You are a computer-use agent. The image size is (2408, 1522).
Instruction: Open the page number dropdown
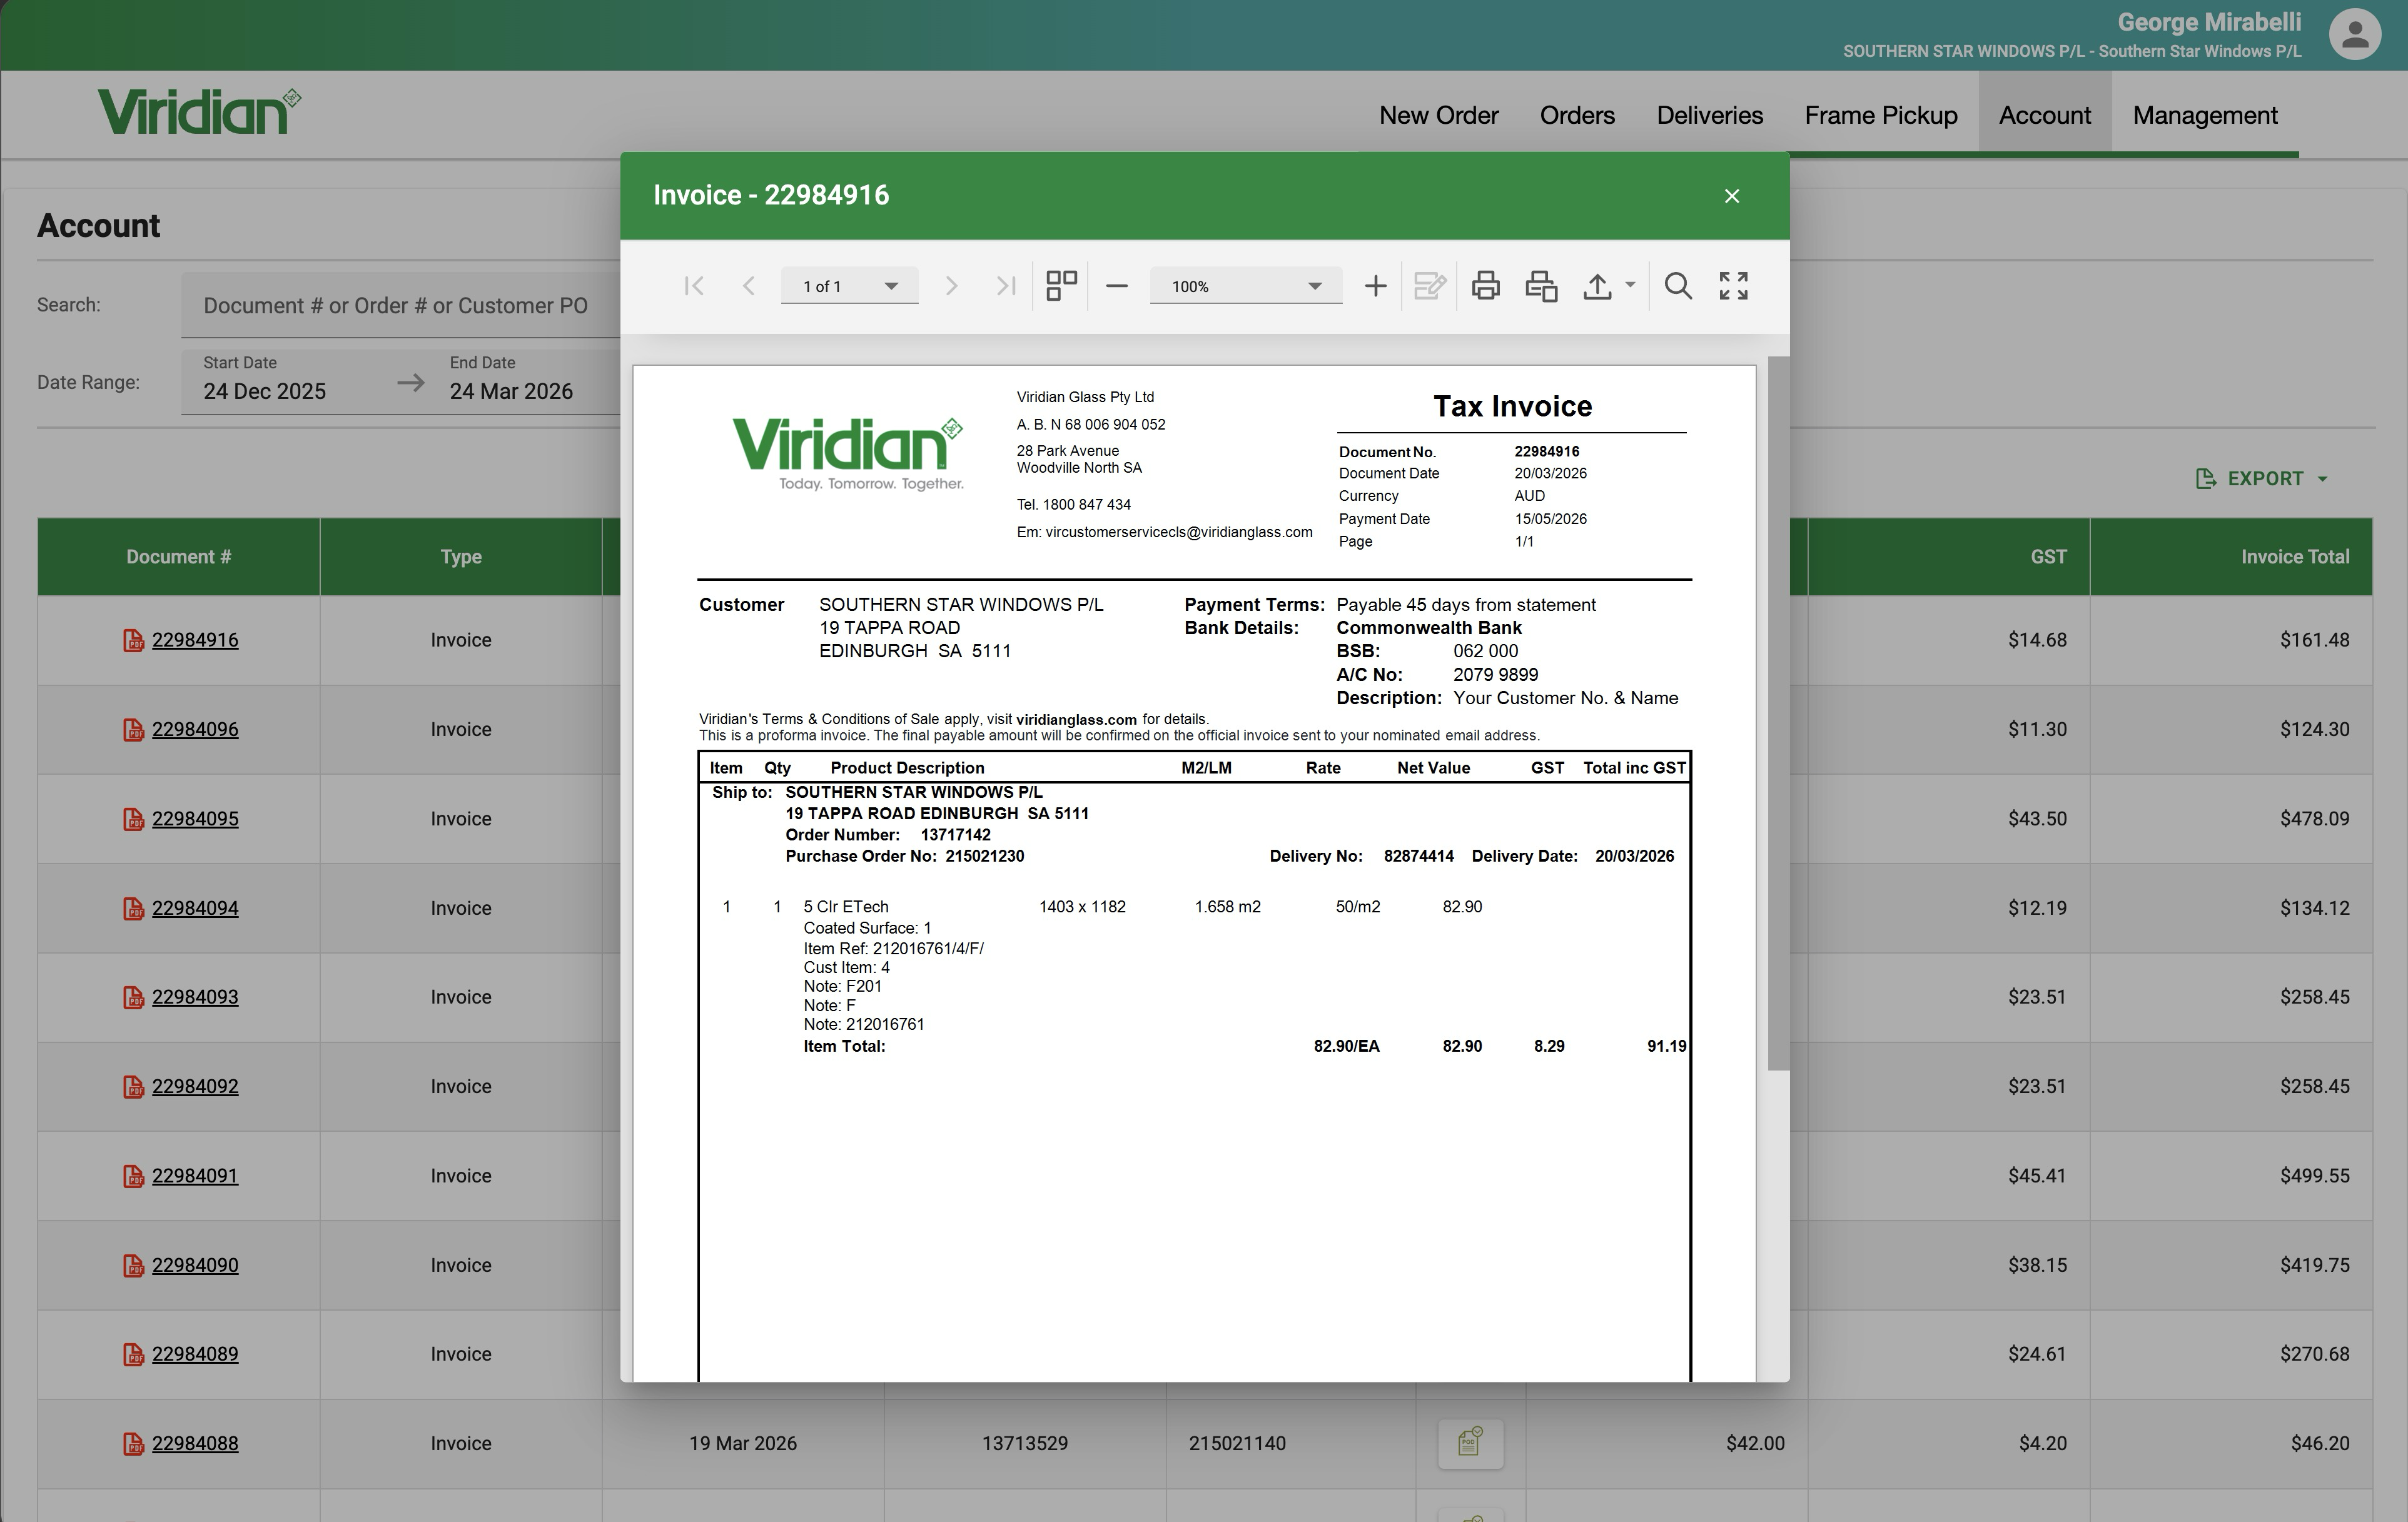pos(849,287)
